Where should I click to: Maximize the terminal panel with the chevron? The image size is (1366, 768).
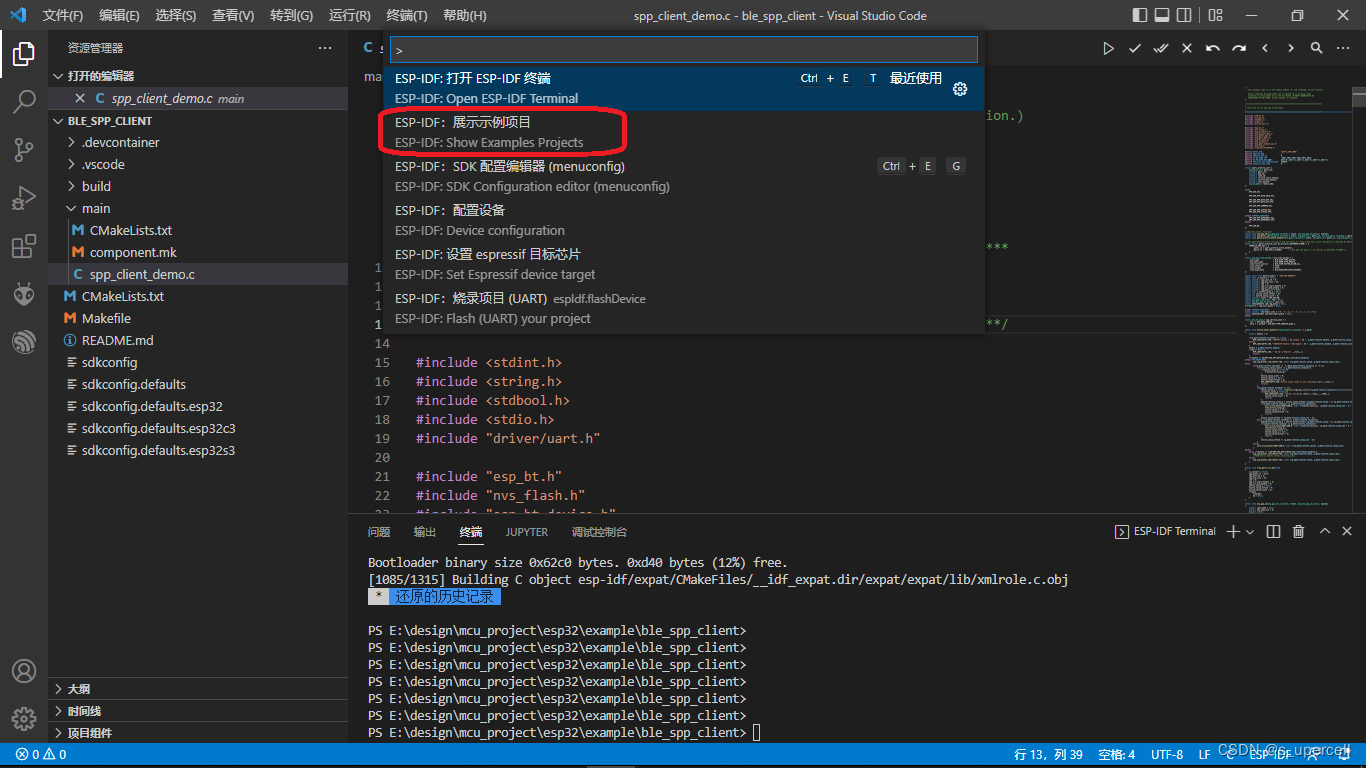tap(1325, 532)
